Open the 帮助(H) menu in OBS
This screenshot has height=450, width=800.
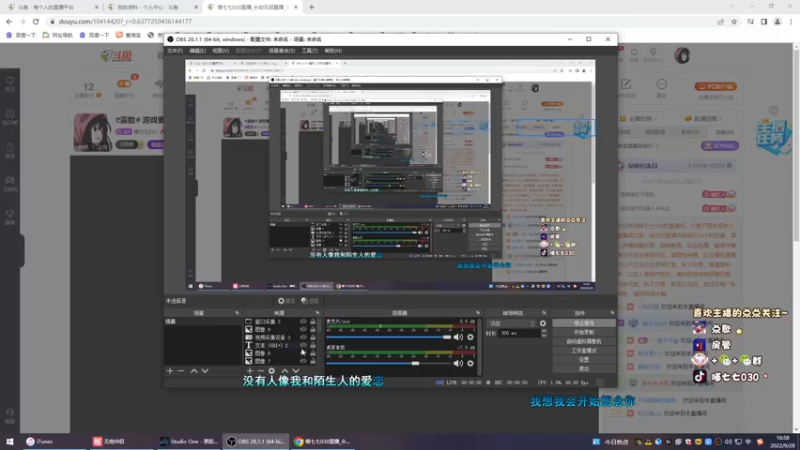(x=333, y=51)
